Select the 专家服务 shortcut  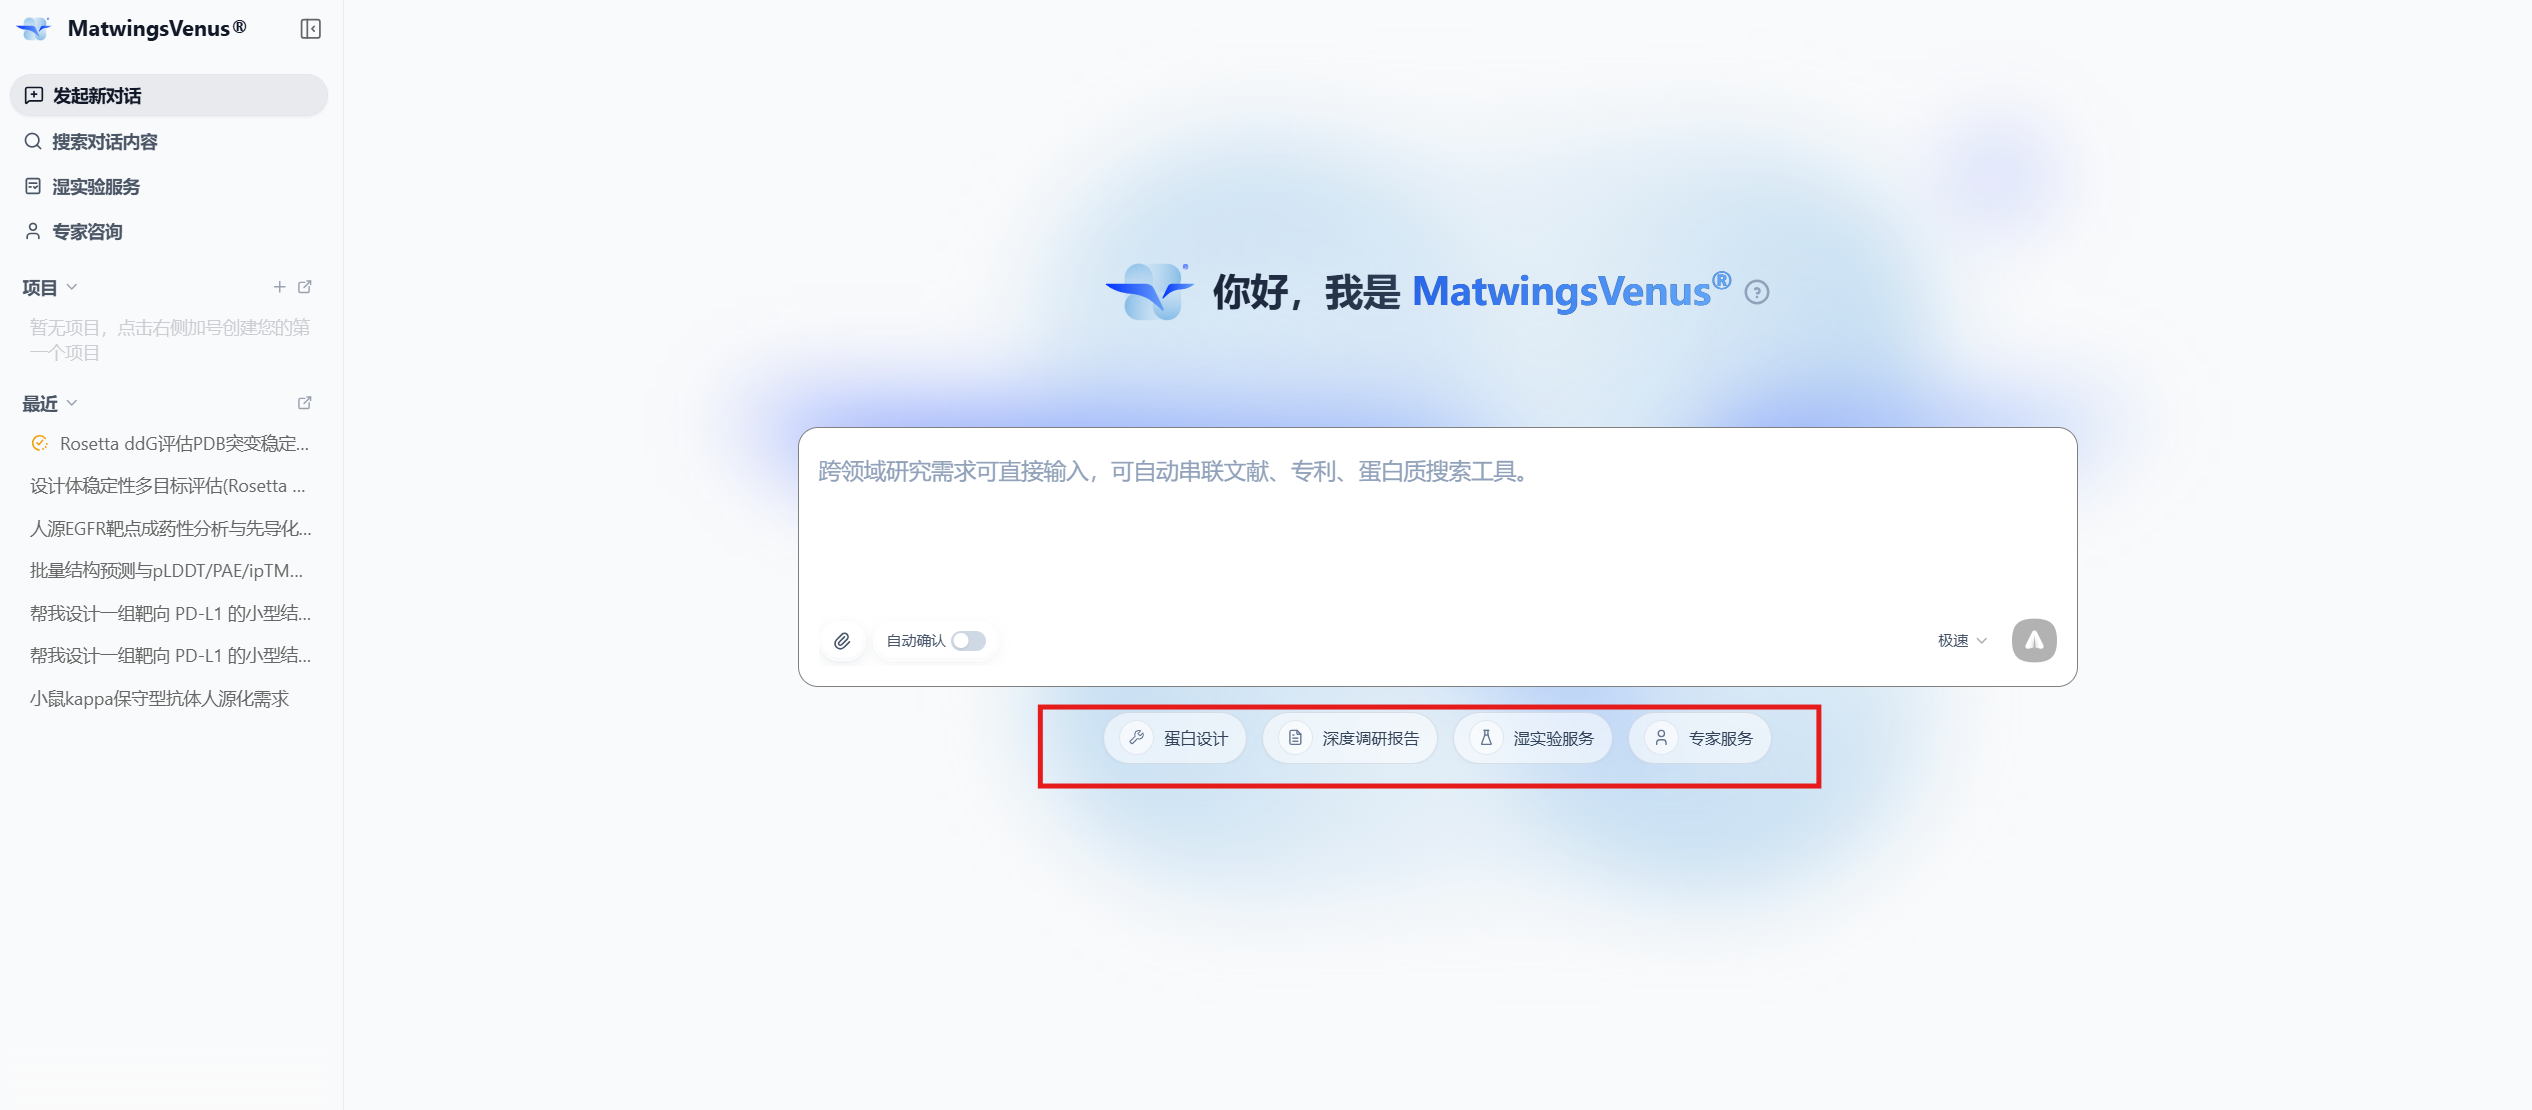[1700, 738]
